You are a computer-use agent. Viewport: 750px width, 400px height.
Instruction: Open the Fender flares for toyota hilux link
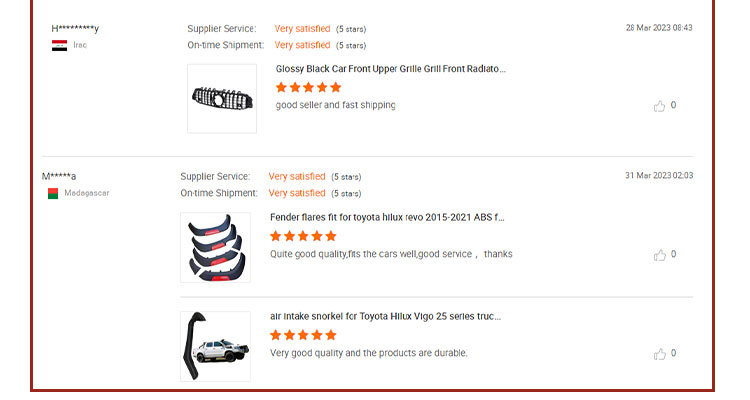pos(387,217)
